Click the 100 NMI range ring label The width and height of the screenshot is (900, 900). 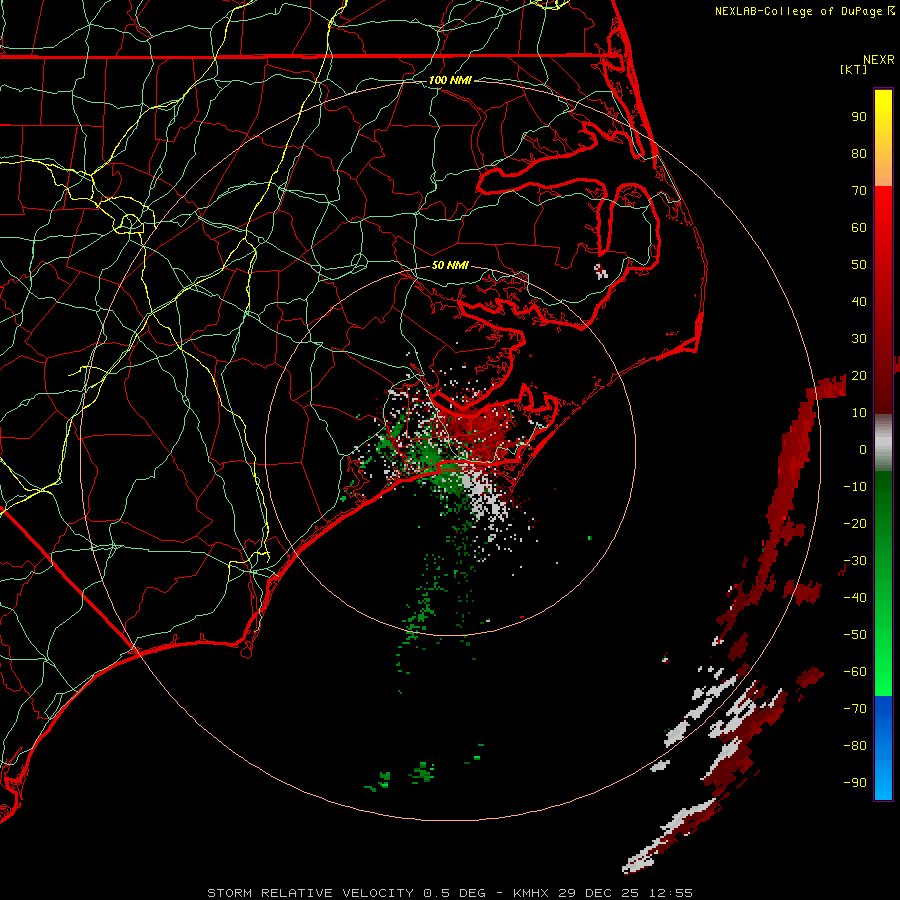coord(450,80)
